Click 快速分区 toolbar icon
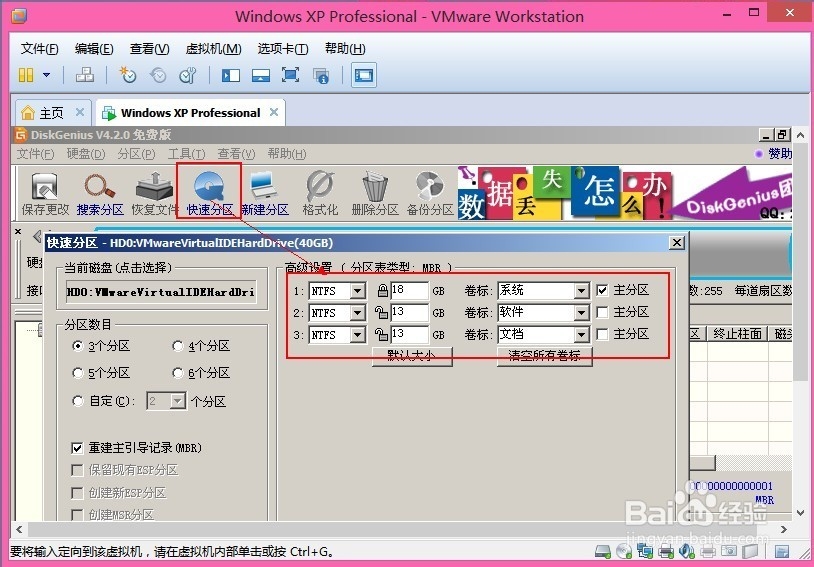The height and width of the screenshot is (567, 814). pos(210,195)
